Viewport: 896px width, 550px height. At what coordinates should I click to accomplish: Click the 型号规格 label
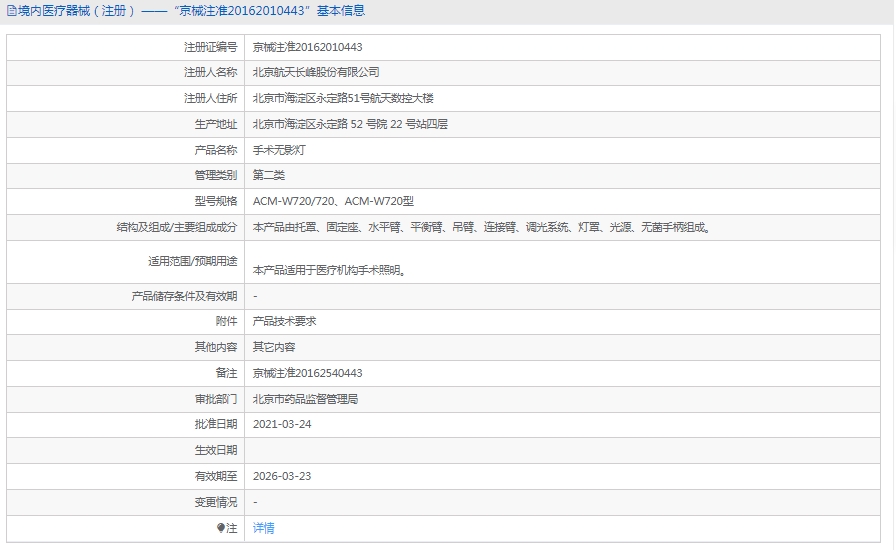point(215,201)
